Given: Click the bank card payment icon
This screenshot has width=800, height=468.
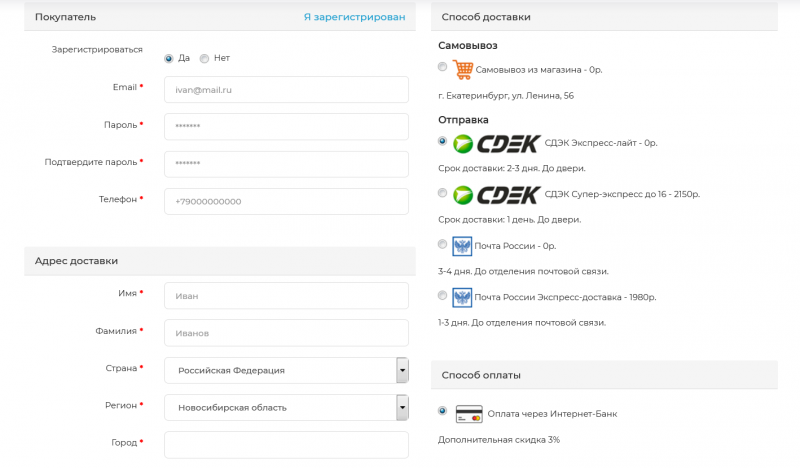Looking at the screenshot, I should click(x=469, y=413).
